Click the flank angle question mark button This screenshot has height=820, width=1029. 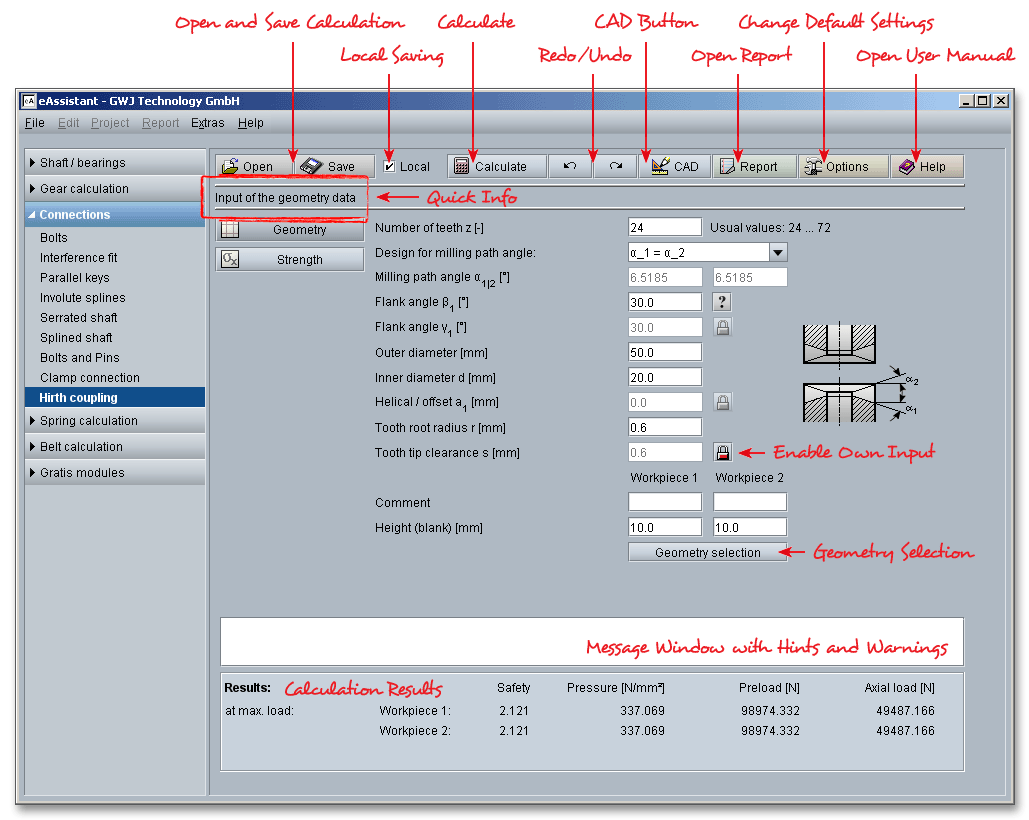(x=722, y=302)
